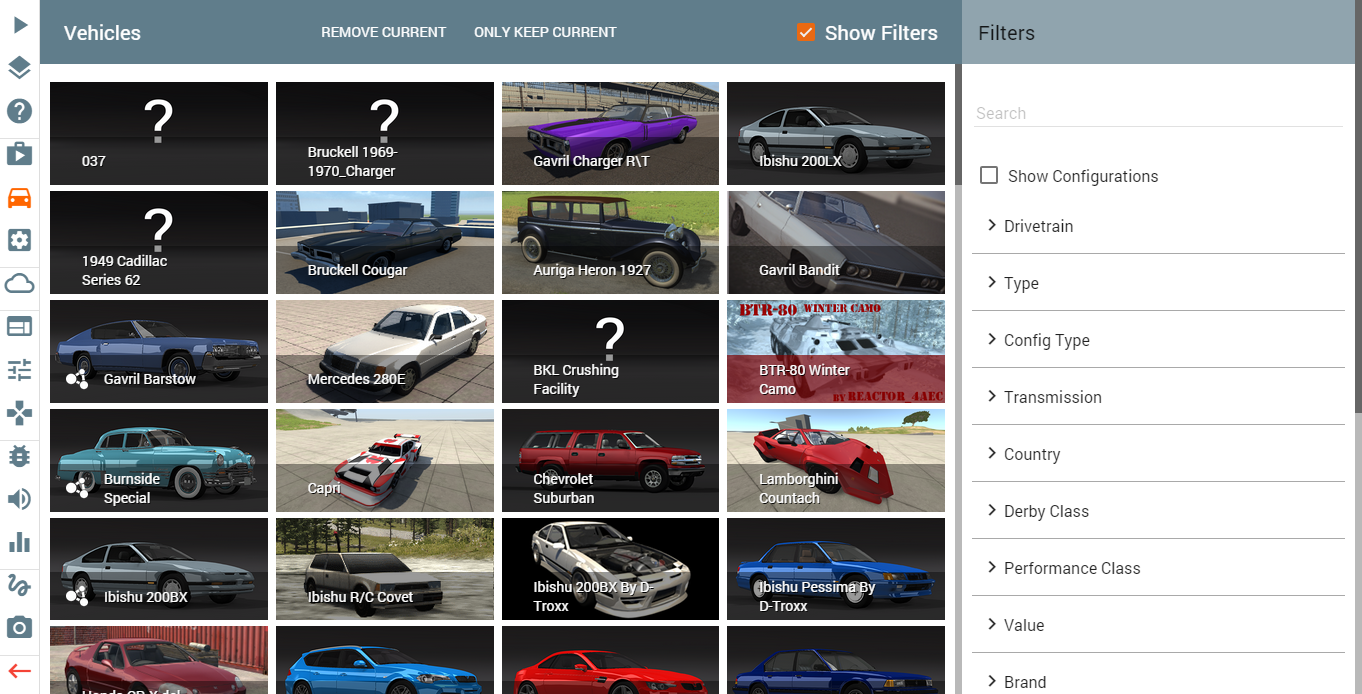This screenshot has height=694, width=1362.
Task: Enable the Show Configurations checkbox
Action: pos(989,176)
